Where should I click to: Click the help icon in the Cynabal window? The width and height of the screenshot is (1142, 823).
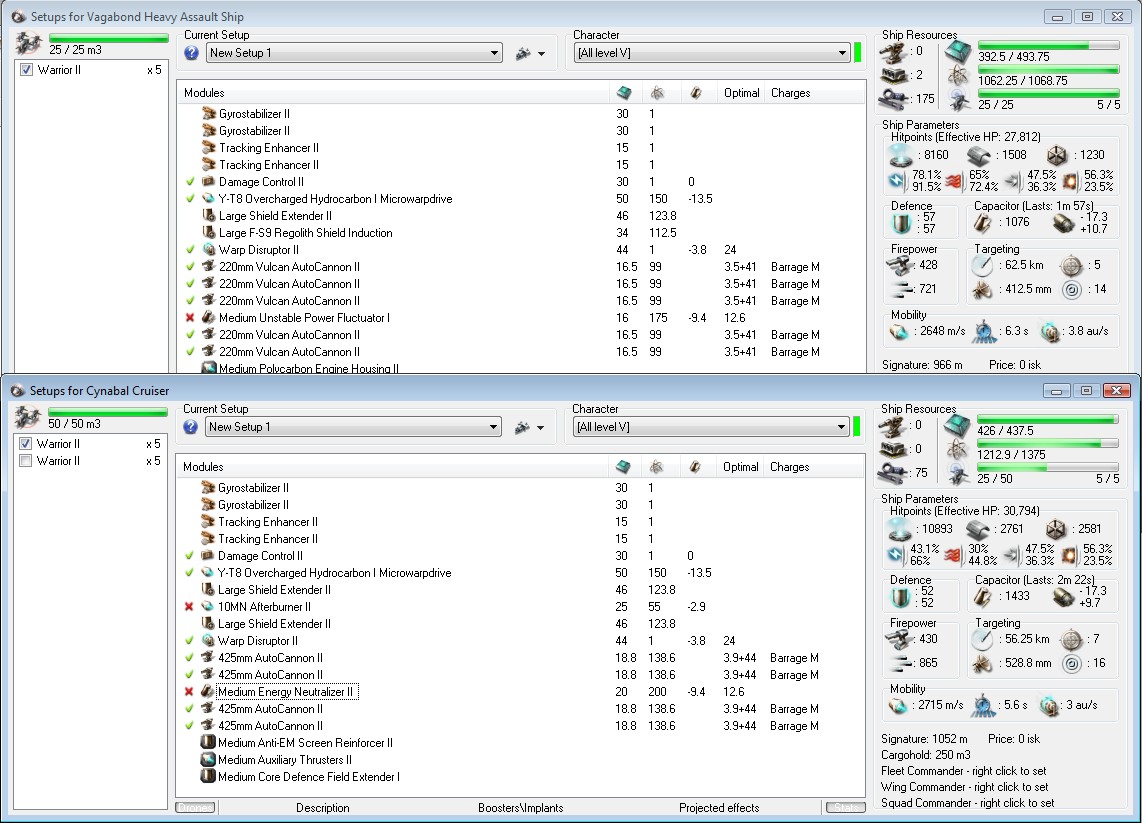191,428
